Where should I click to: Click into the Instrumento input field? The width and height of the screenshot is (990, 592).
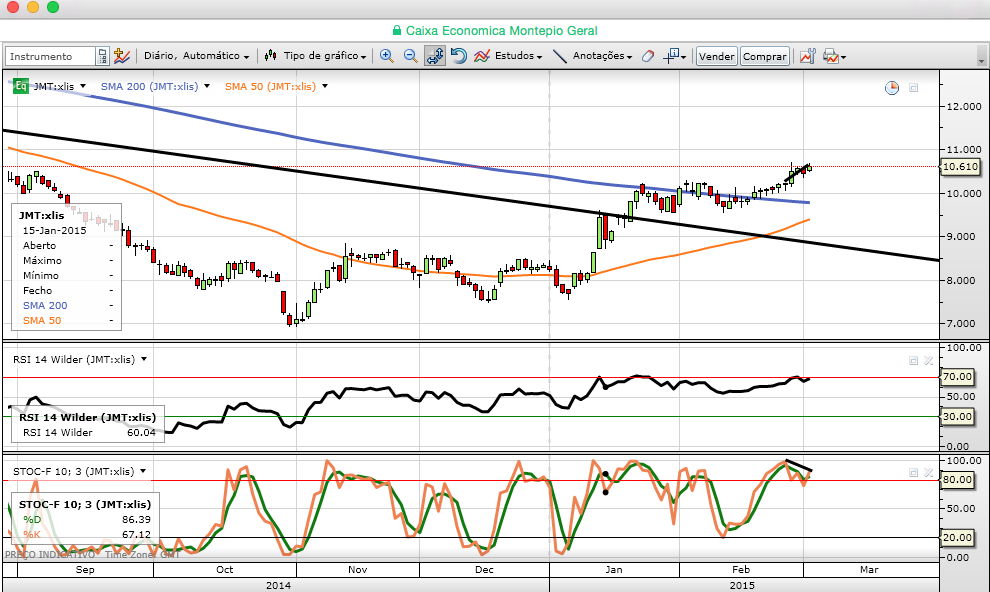[x=51, y=56]
